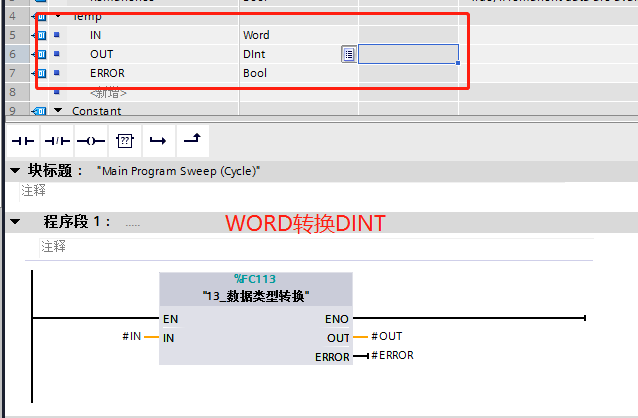
Task: Click the tag icon of the IN row
Action: tap(40, 35)
